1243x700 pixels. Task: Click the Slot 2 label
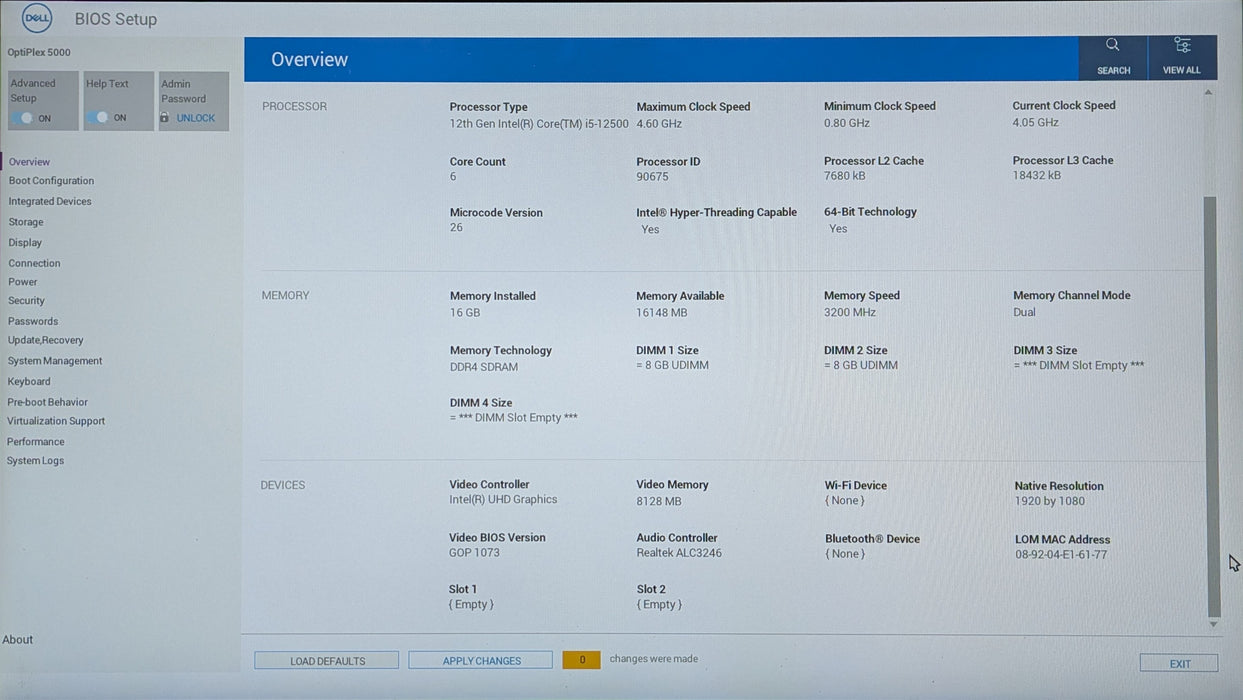click(x=651, y=590)
